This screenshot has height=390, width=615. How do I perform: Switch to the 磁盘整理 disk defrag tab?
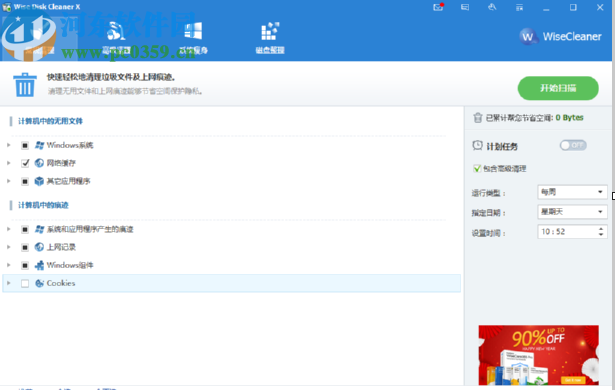tap(270, 38)
